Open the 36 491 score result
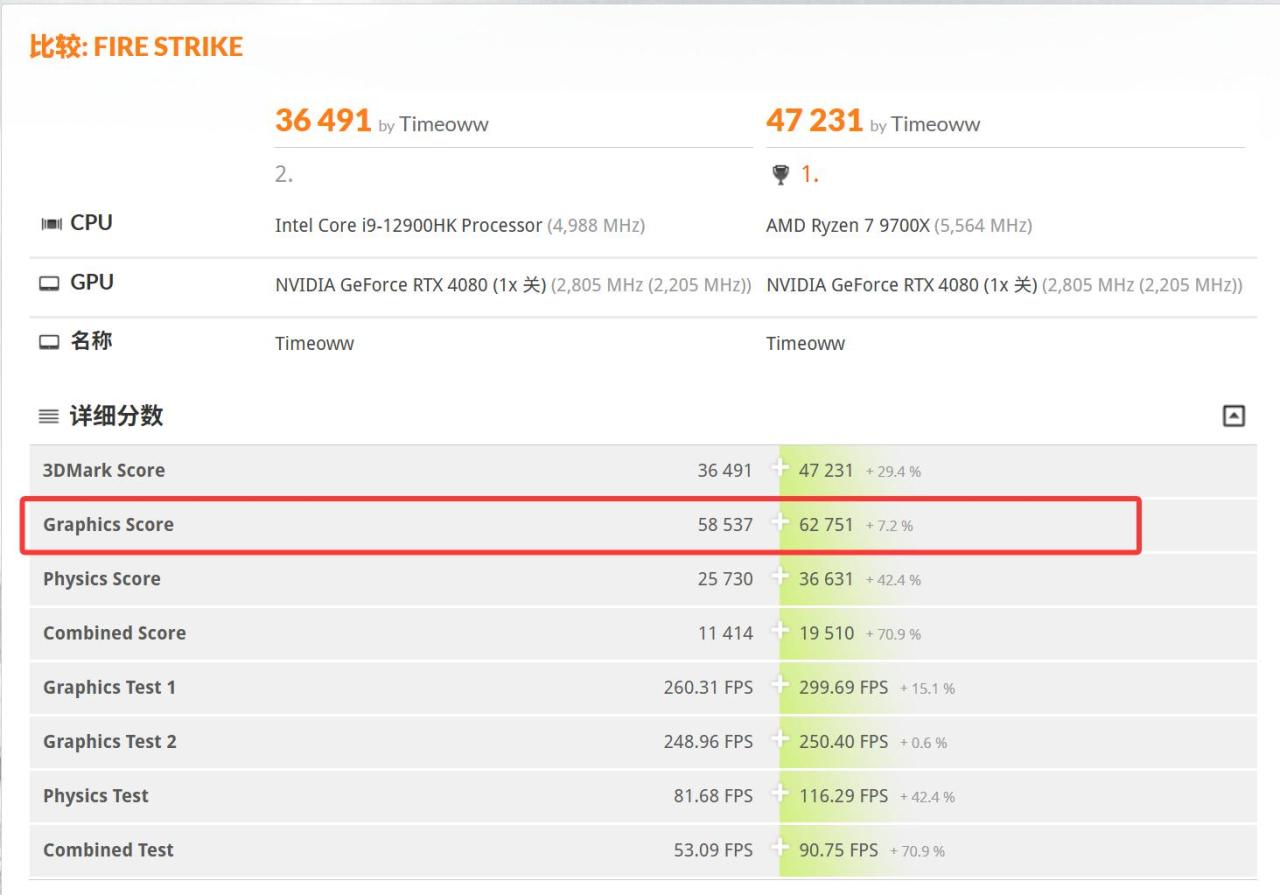 323,121
